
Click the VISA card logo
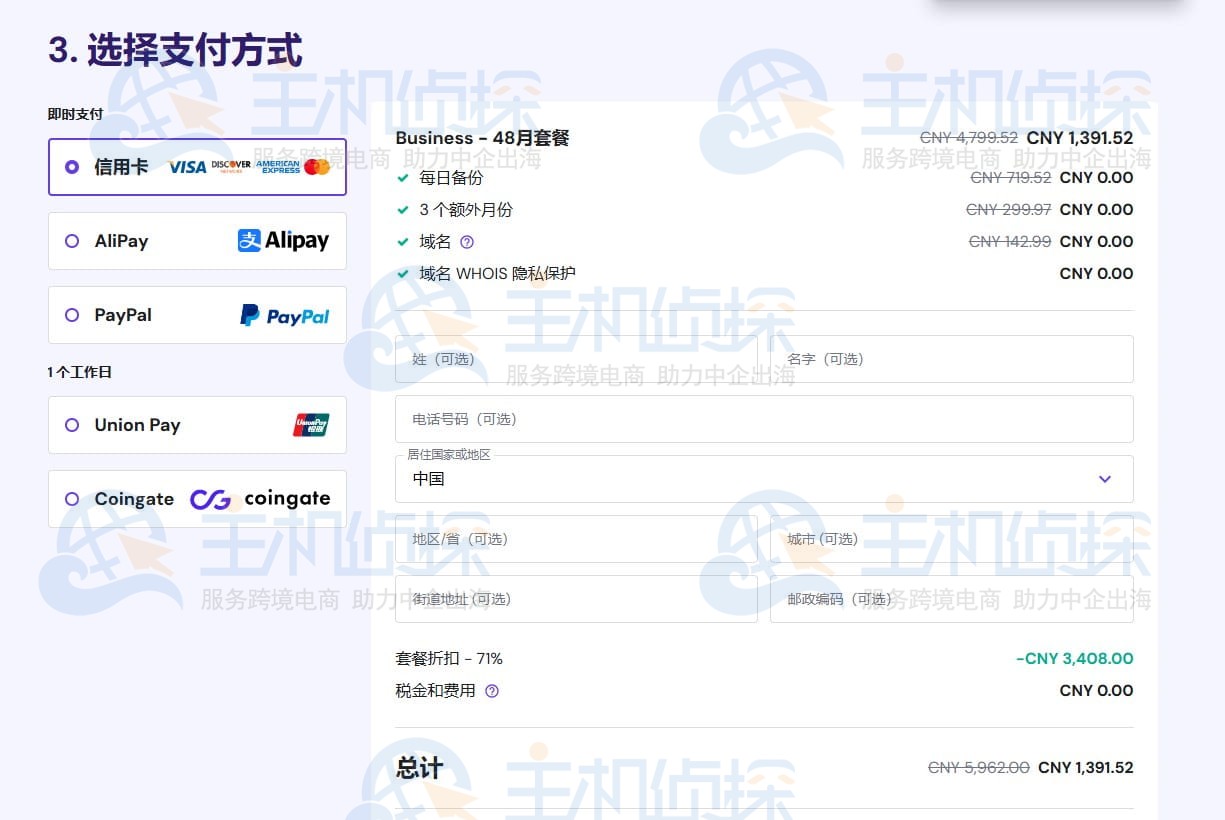187,167
